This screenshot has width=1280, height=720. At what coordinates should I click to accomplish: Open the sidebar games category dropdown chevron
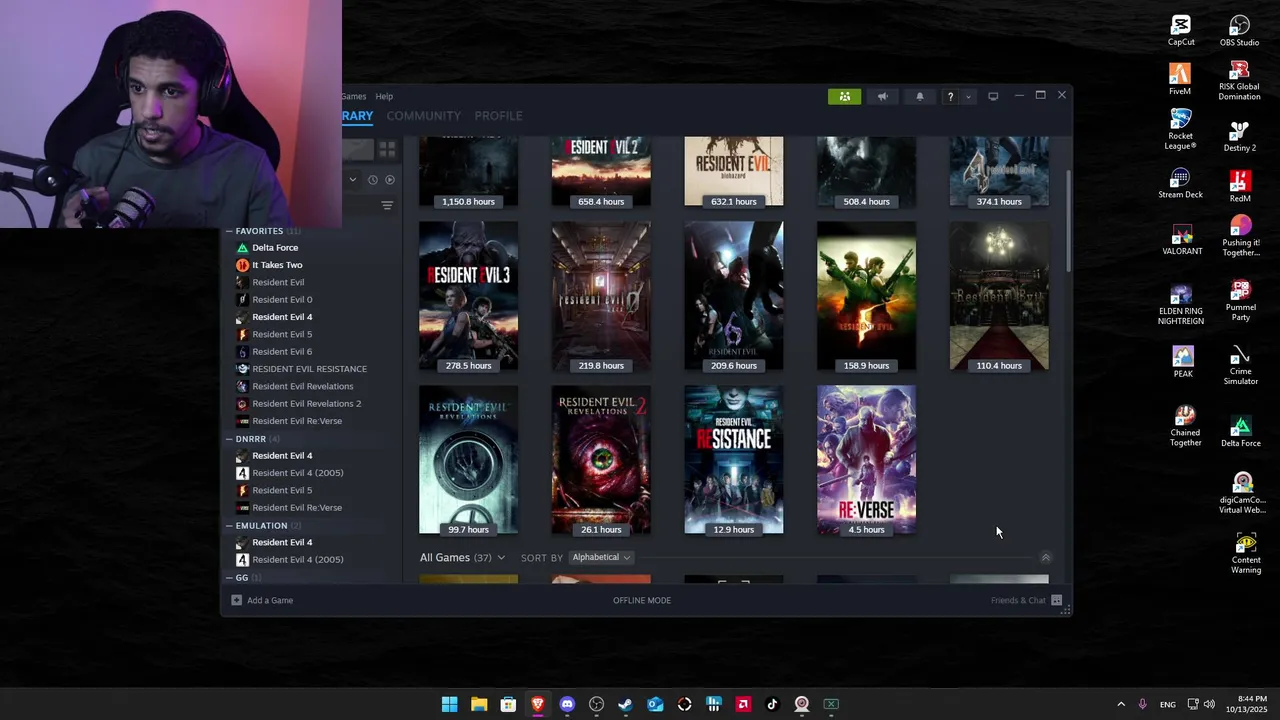click(352, 180)
